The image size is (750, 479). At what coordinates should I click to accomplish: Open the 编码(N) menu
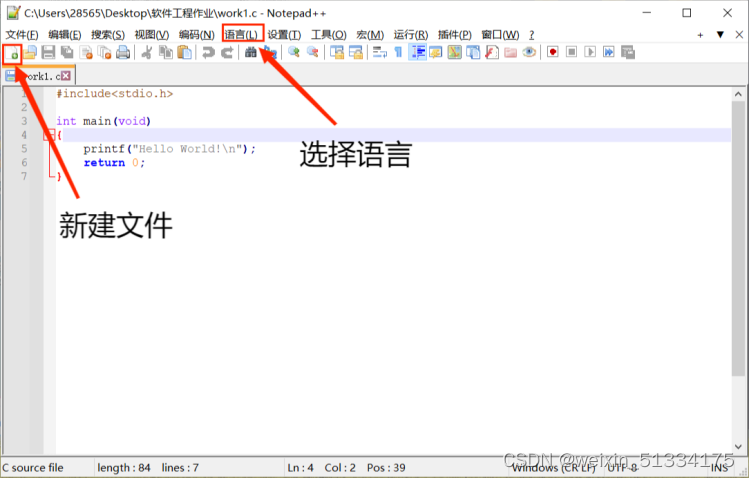(197, 34)
